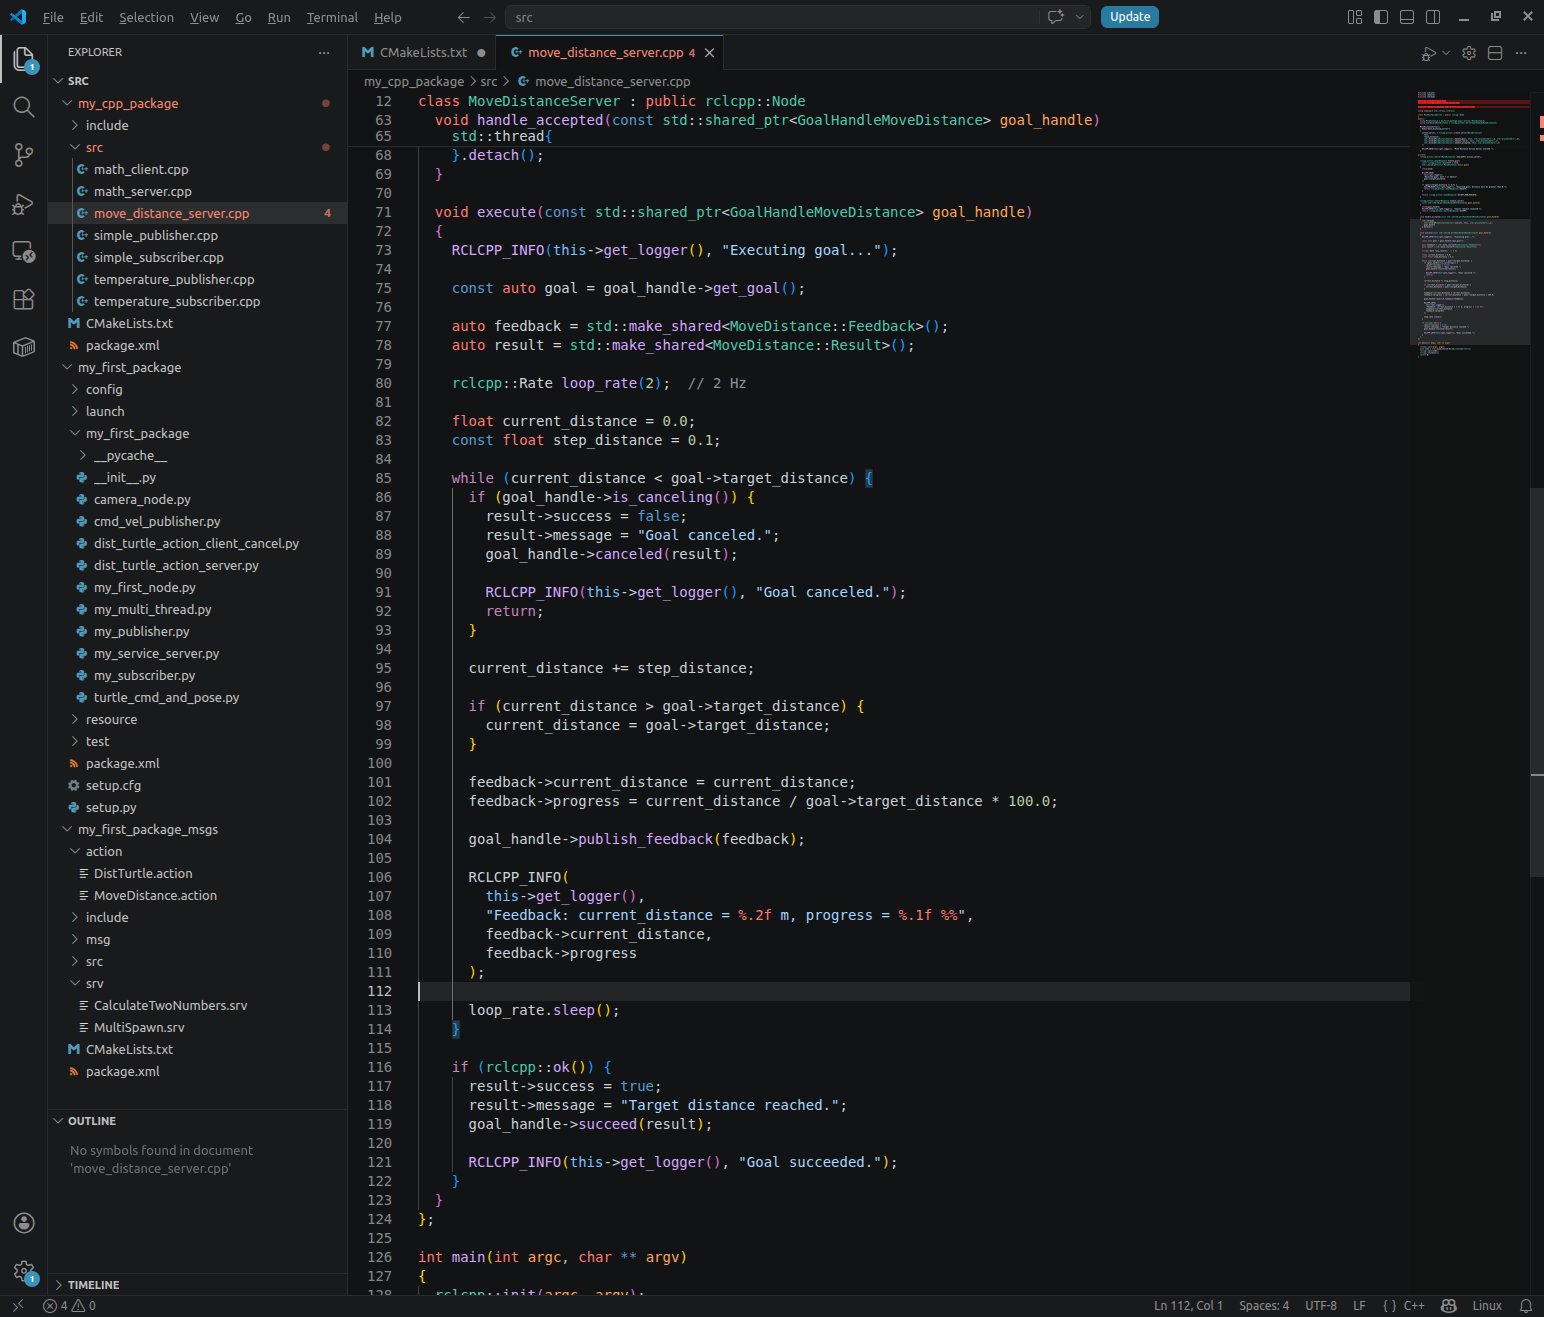Click UTF-8 encoding in status bar
Image resolution: width=1544 pixels, height=1317 pixels.
click(1321, 1306)
